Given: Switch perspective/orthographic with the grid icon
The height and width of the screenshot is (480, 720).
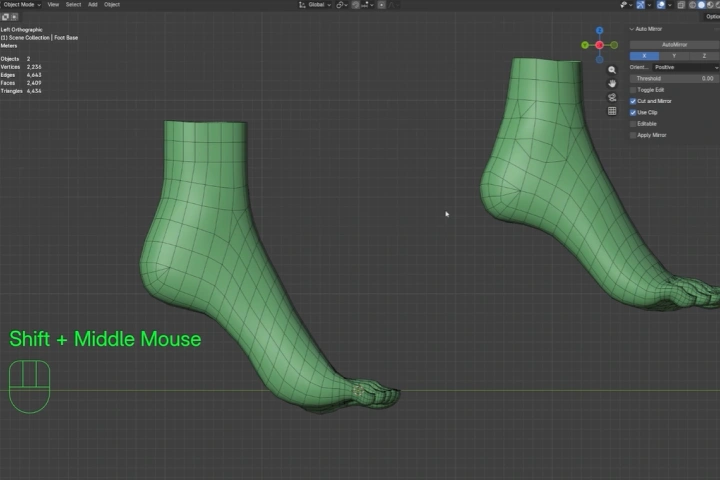Looking at the screenshot, I should click(612, 111).
